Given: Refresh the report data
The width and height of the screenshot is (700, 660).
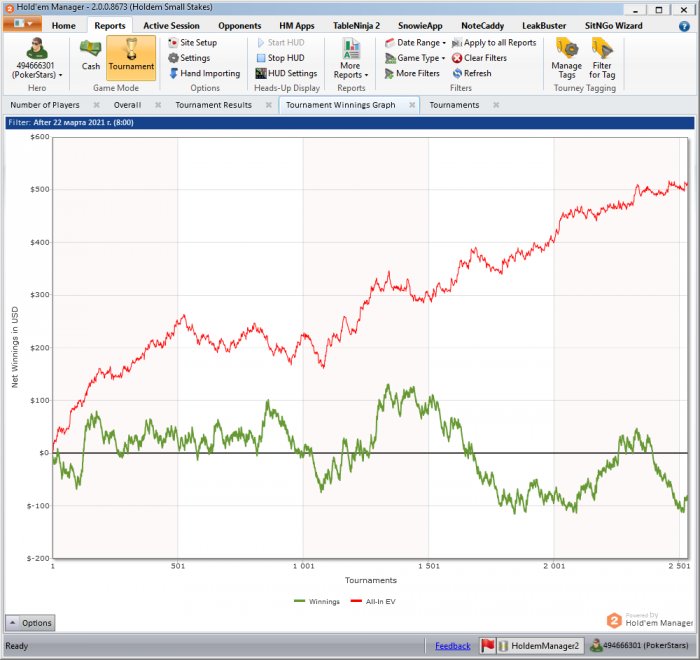Looking at the screenshot, I should [472, 73].
